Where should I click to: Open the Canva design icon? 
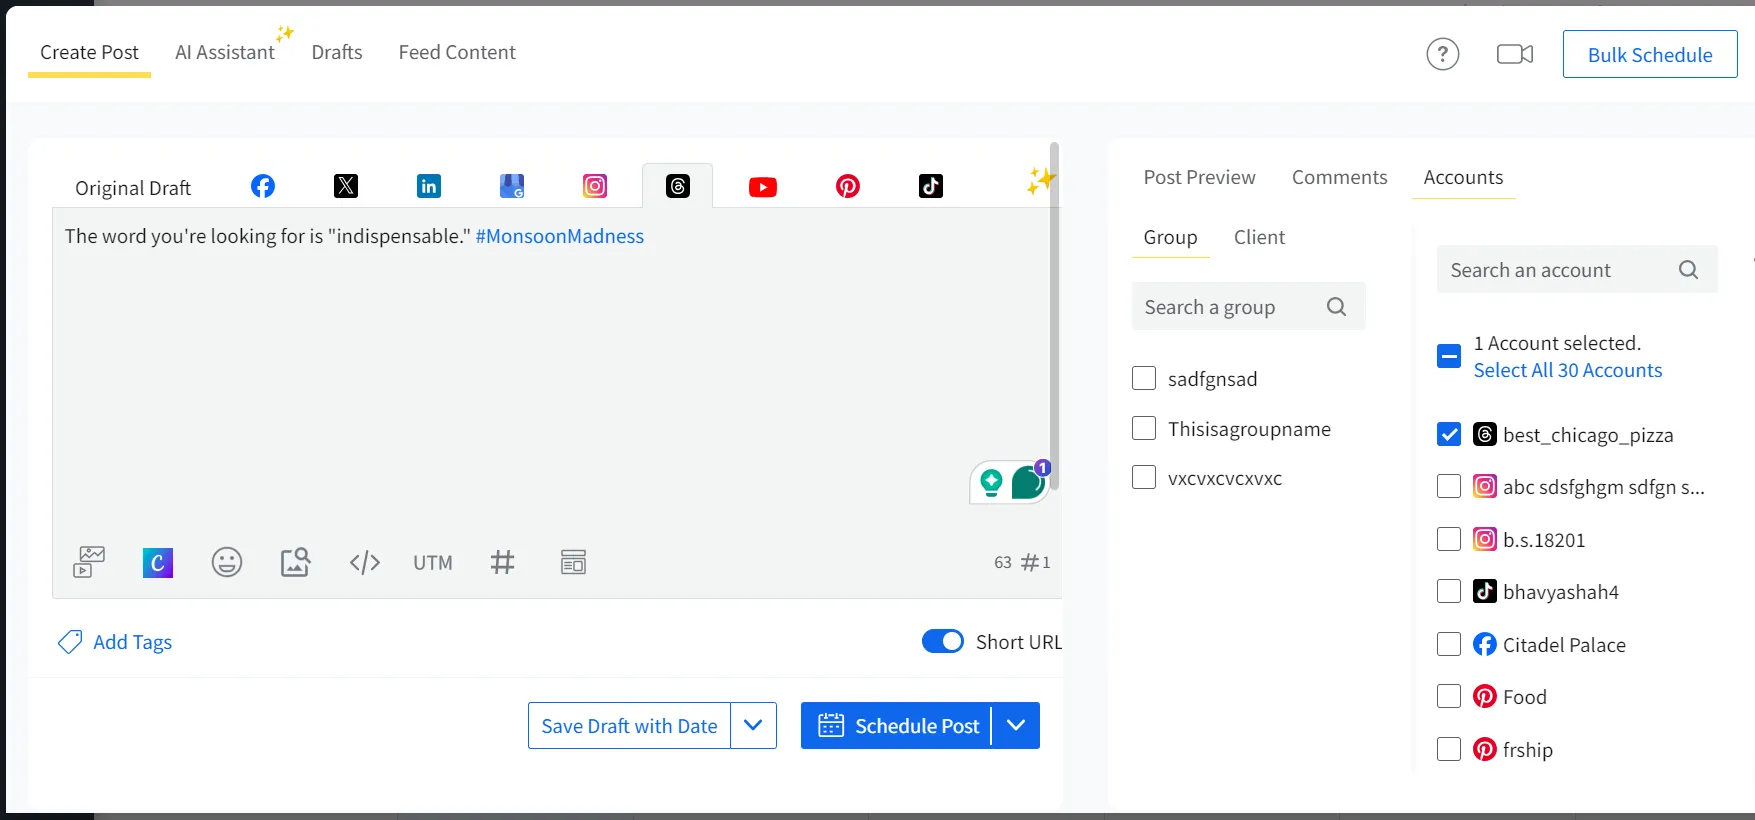(158, 563)
